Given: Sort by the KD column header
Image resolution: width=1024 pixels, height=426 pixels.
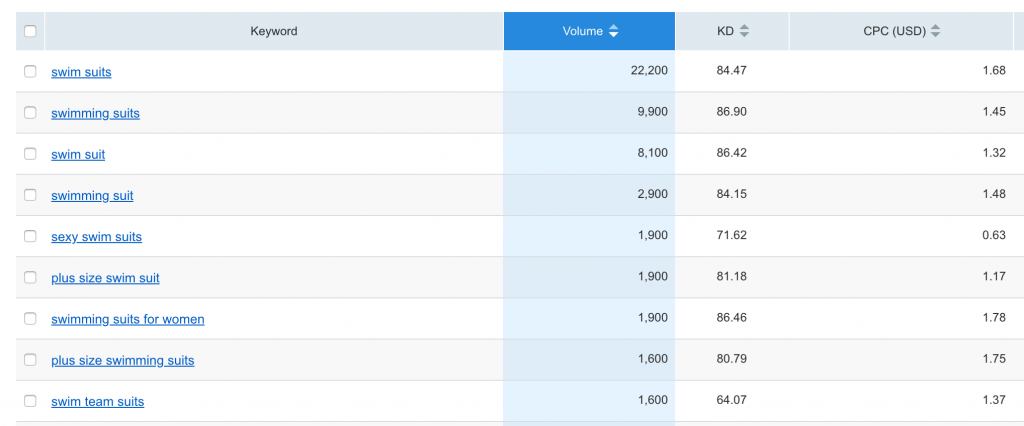Looking at the screenshot, I should click(725, 32).
